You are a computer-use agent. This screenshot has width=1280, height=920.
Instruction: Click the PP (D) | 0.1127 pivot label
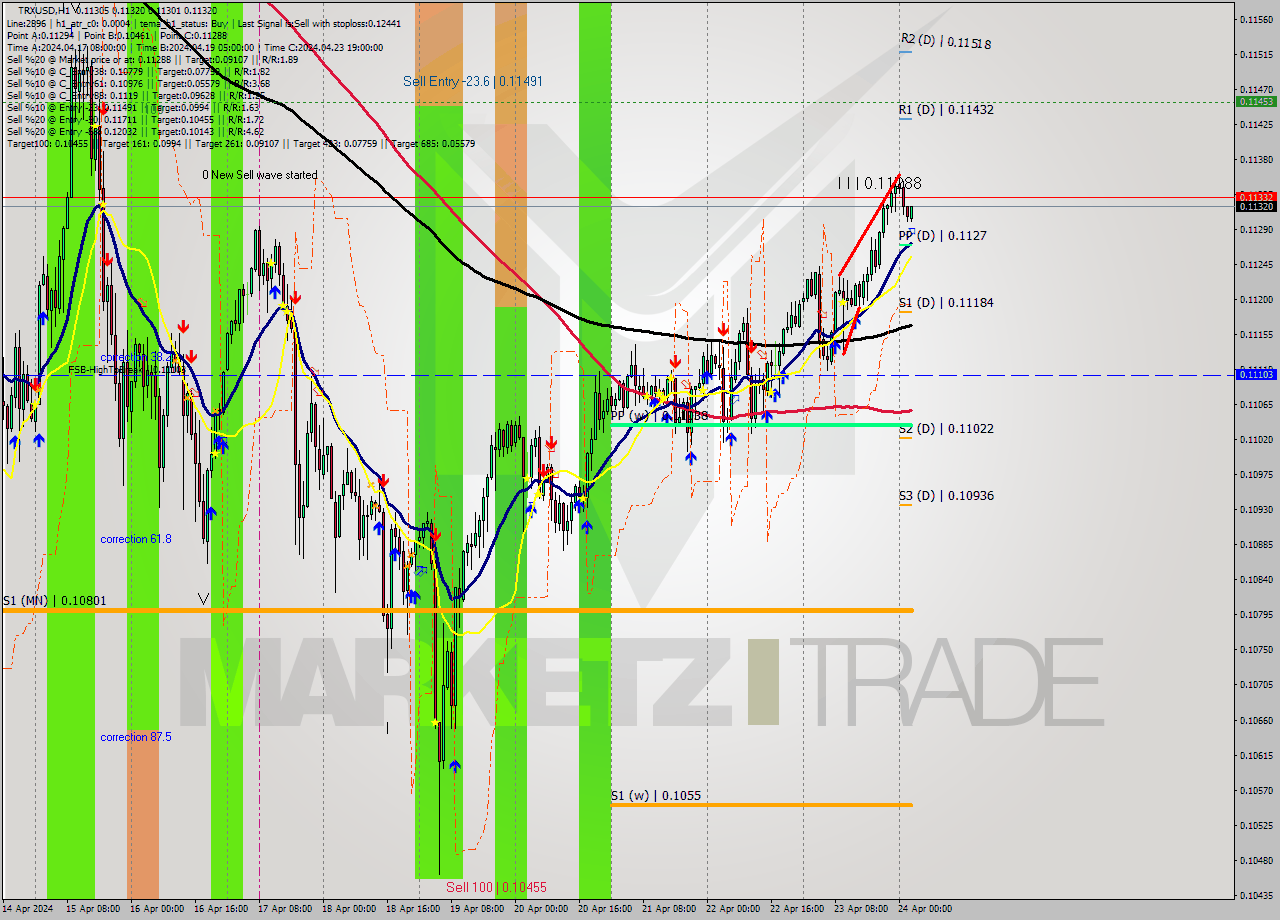click(x=942, y=236)
